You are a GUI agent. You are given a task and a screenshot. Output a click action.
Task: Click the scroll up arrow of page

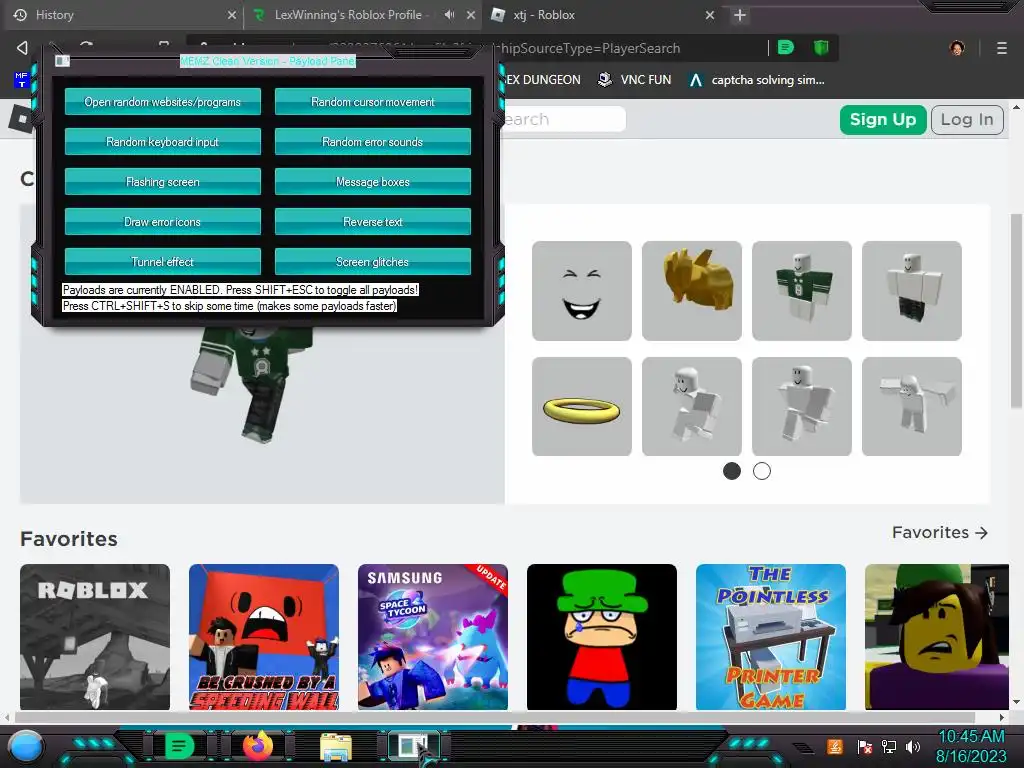pos(1016,106)
